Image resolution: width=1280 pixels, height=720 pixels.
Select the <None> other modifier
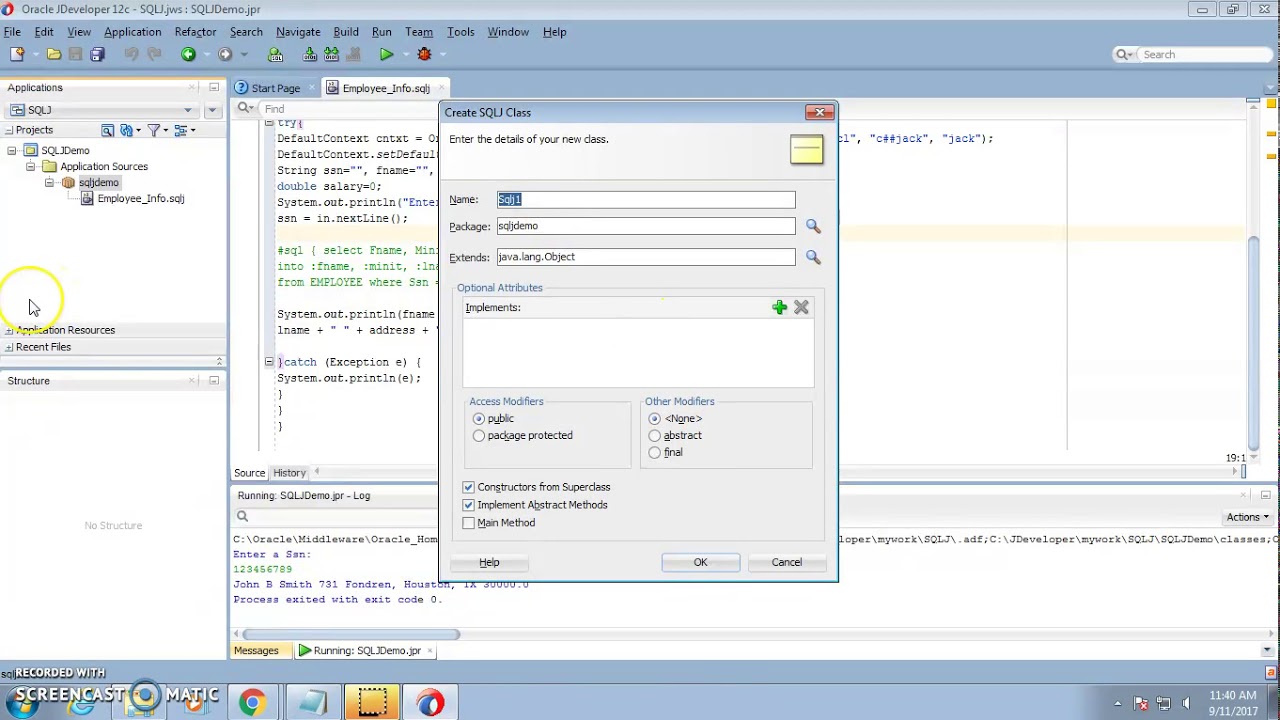coord(655,419)
